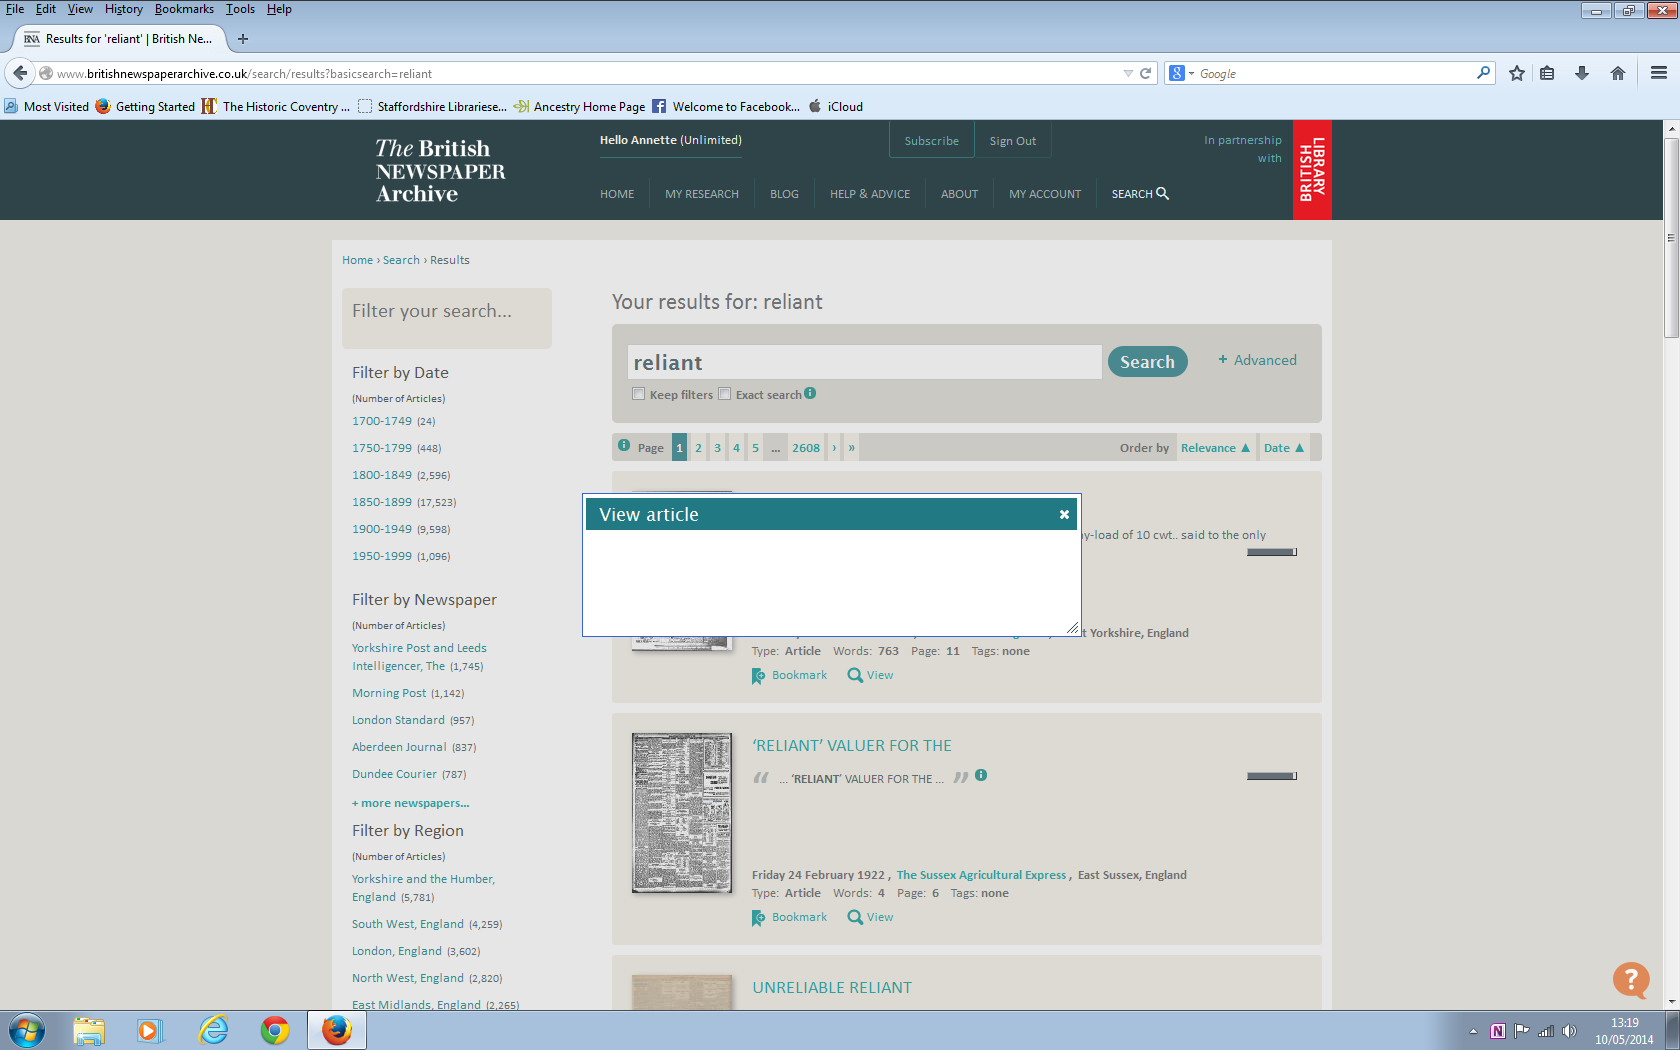Click the Firefox taskbar icon
1680x1050 pixels.
337,1030
